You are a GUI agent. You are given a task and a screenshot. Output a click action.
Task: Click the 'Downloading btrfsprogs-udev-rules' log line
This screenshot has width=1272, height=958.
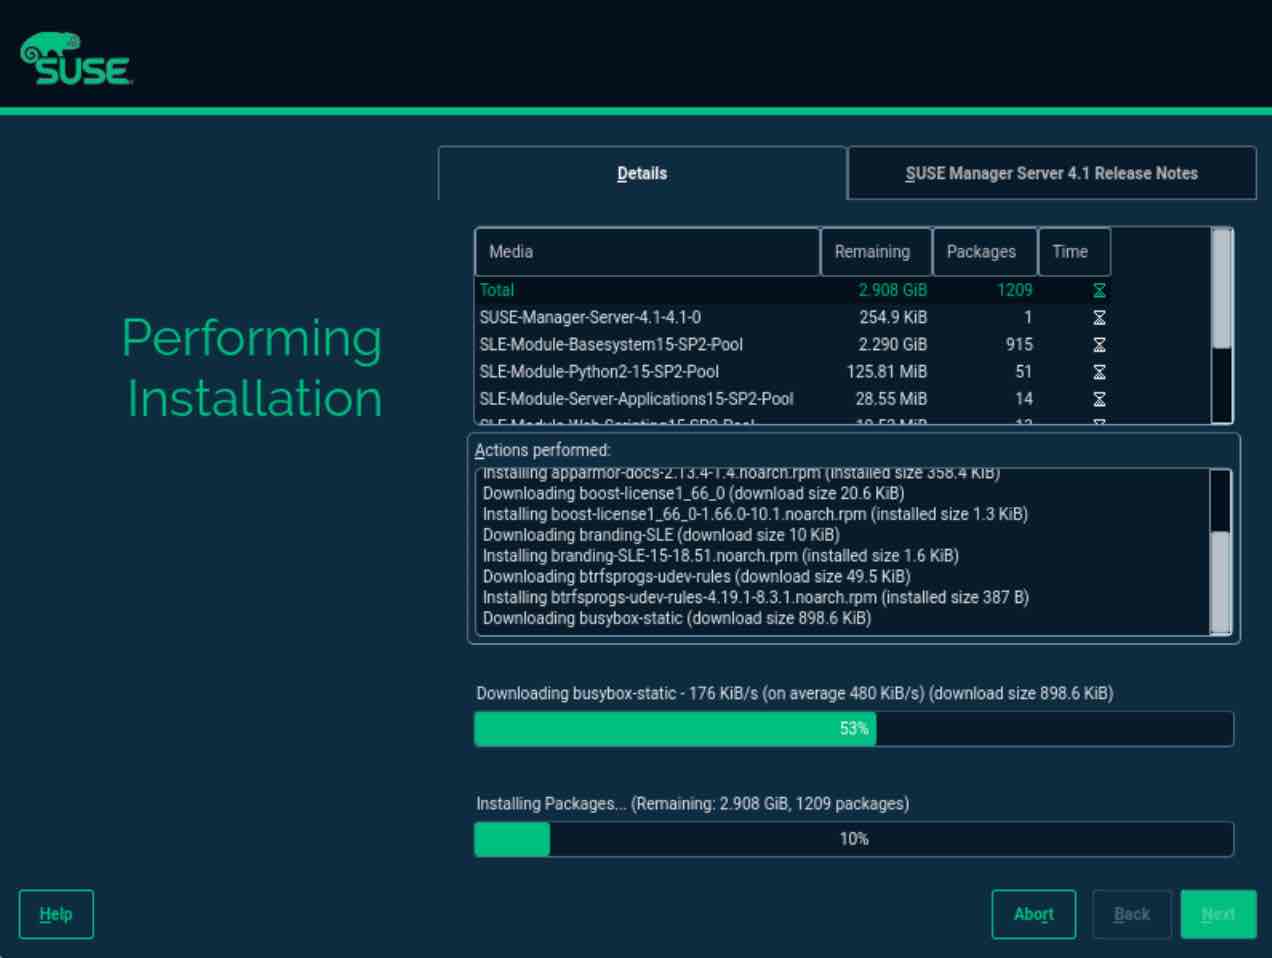pyautogui.click(x=696, y=577)
